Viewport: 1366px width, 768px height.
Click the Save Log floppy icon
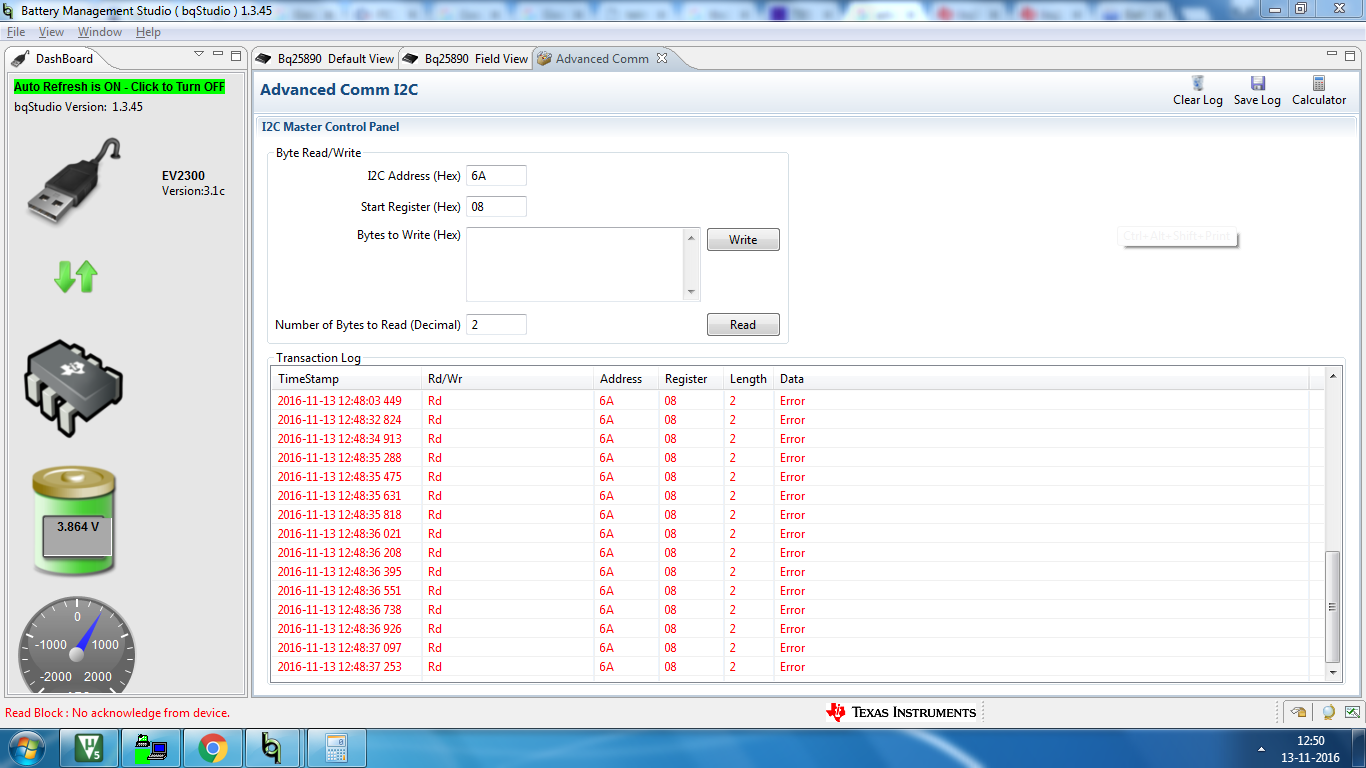pos(1257,83)
